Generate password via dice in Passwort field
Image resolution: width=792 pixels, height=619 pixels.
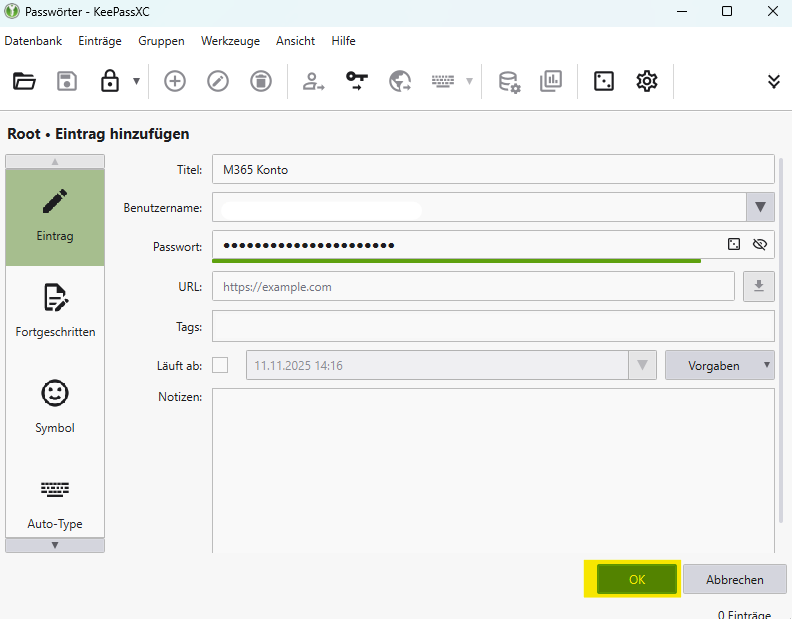click(x=733, y=244)
